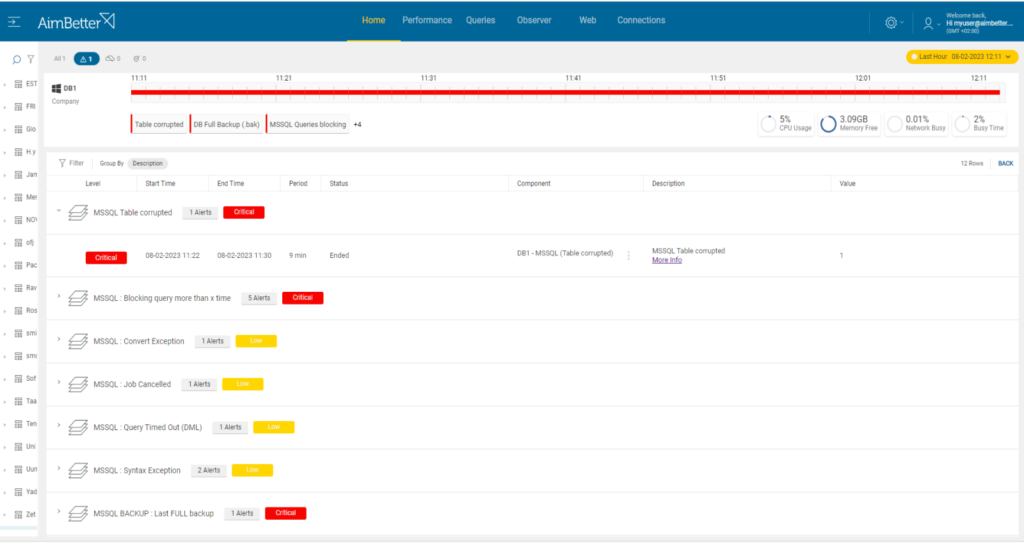Open the Last Hour time range dropdown
This screenshot has height=544, width=1024.
pyautogui.click(x=961, y=57)
